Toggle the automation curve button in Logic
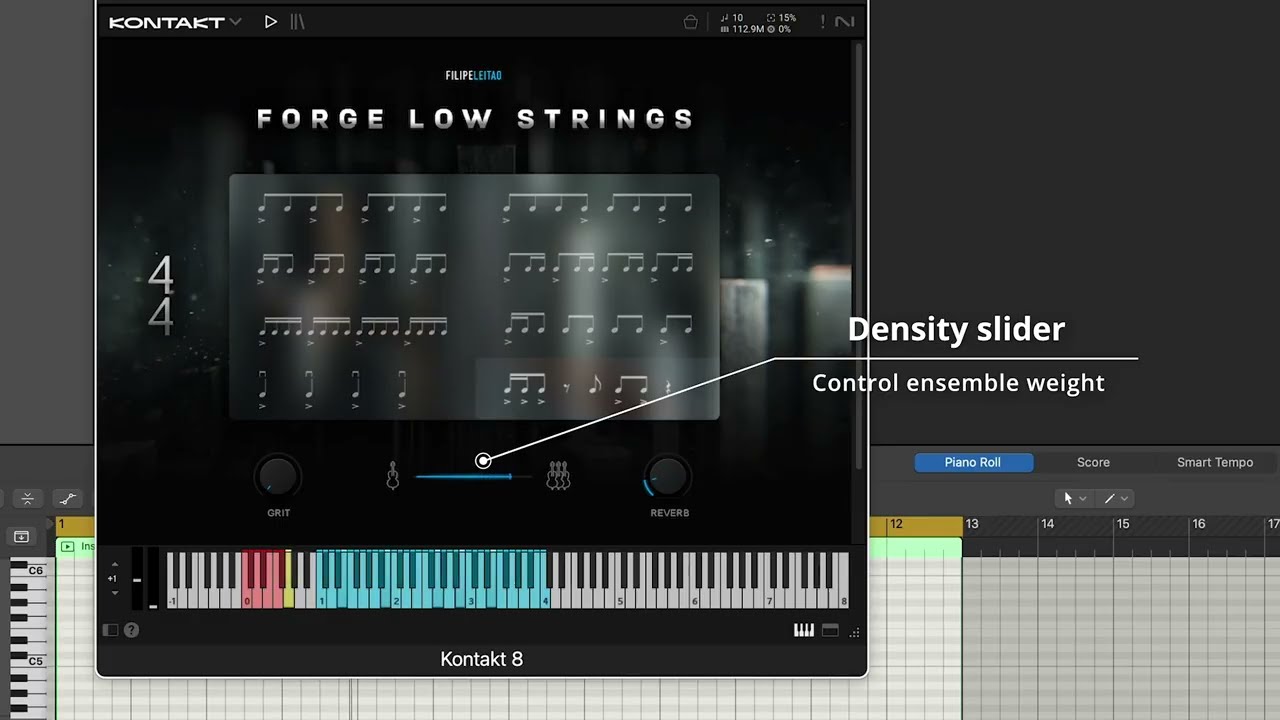Image resolution: width=1280 pixels, height=720 pixels. click(x=67, y=498)
